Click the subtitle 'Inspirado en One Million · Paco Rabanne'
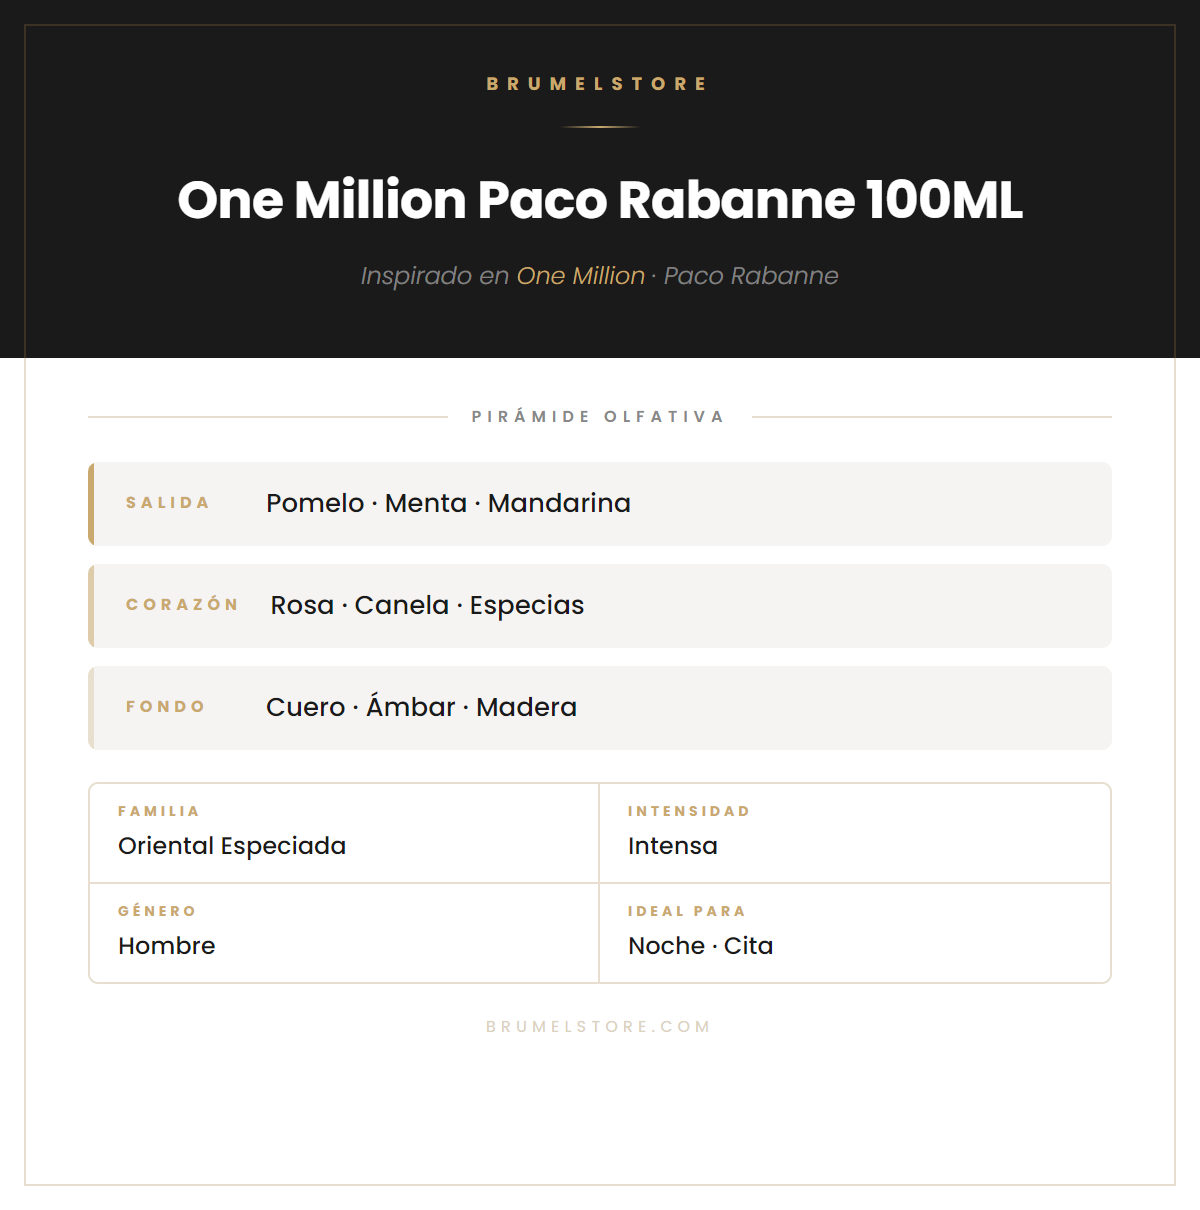 [600, 276]
